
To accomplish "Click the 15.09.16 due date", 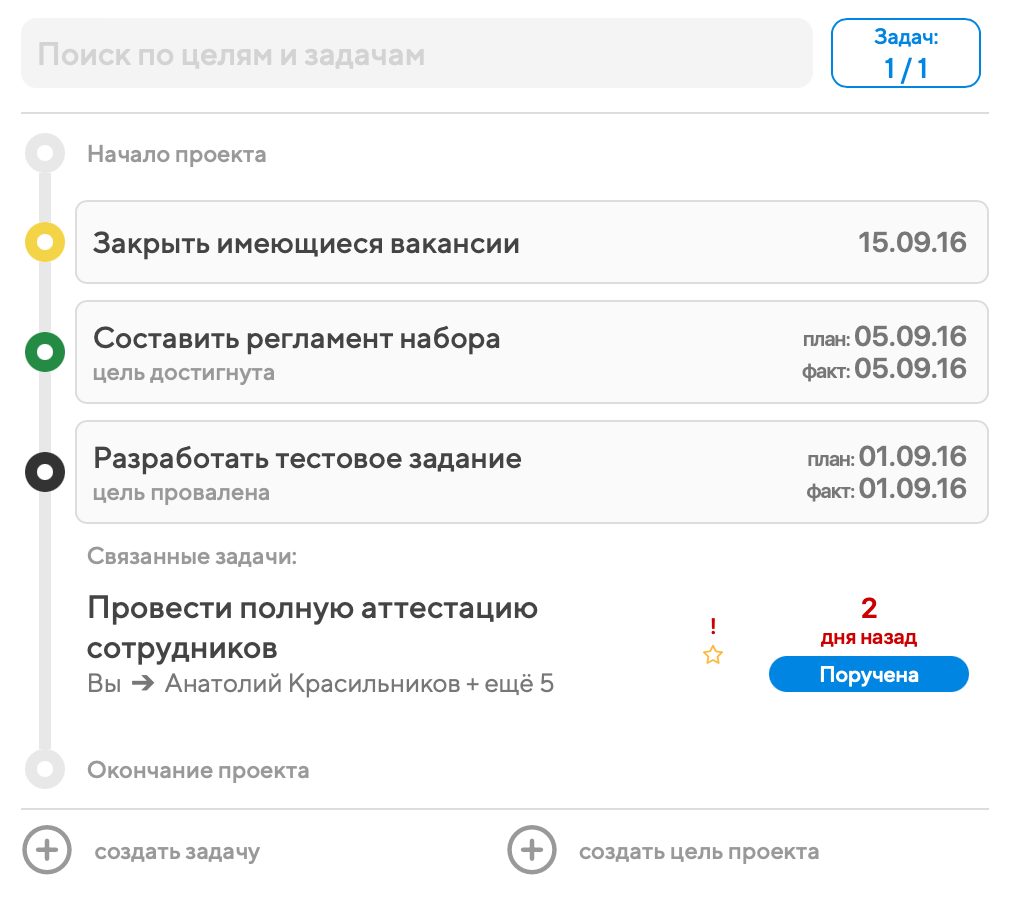I will point(911,243).
